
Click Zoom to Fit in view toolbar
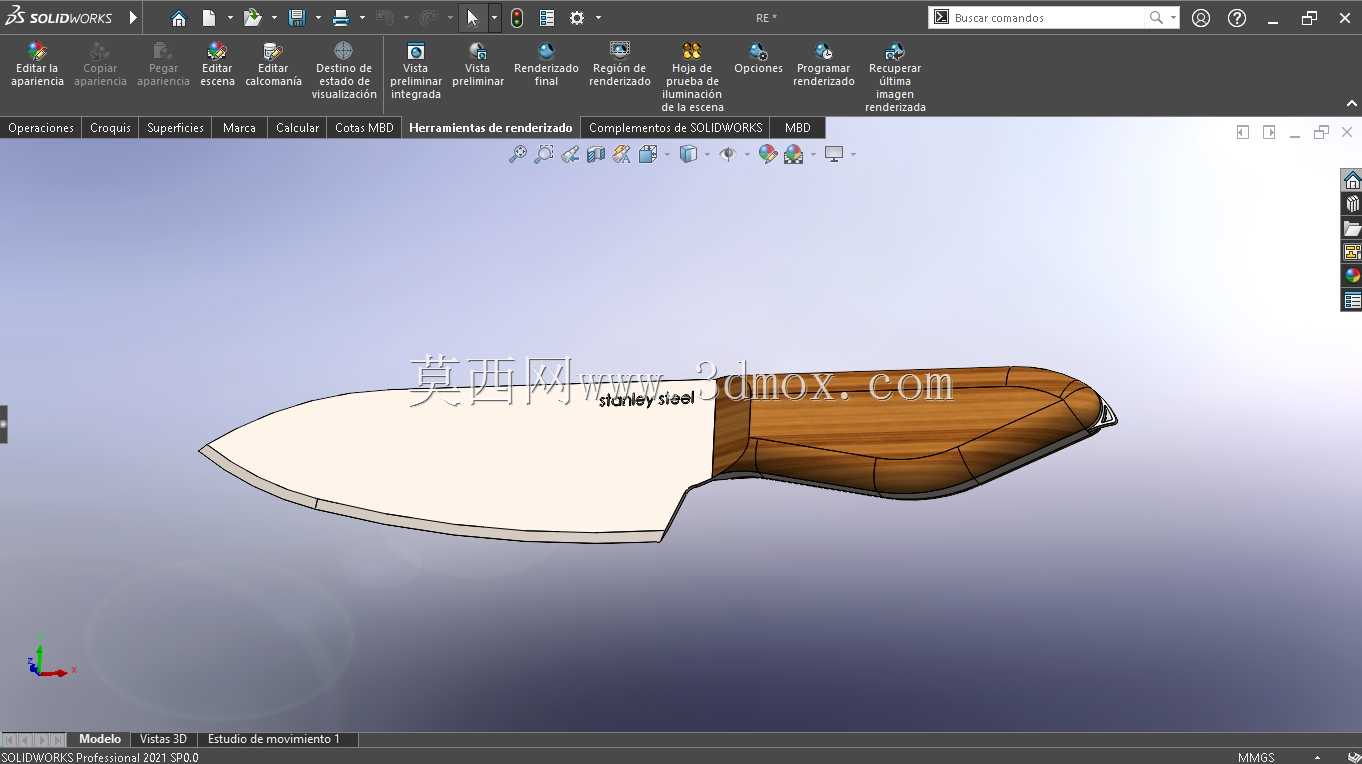tap(517, 154)
